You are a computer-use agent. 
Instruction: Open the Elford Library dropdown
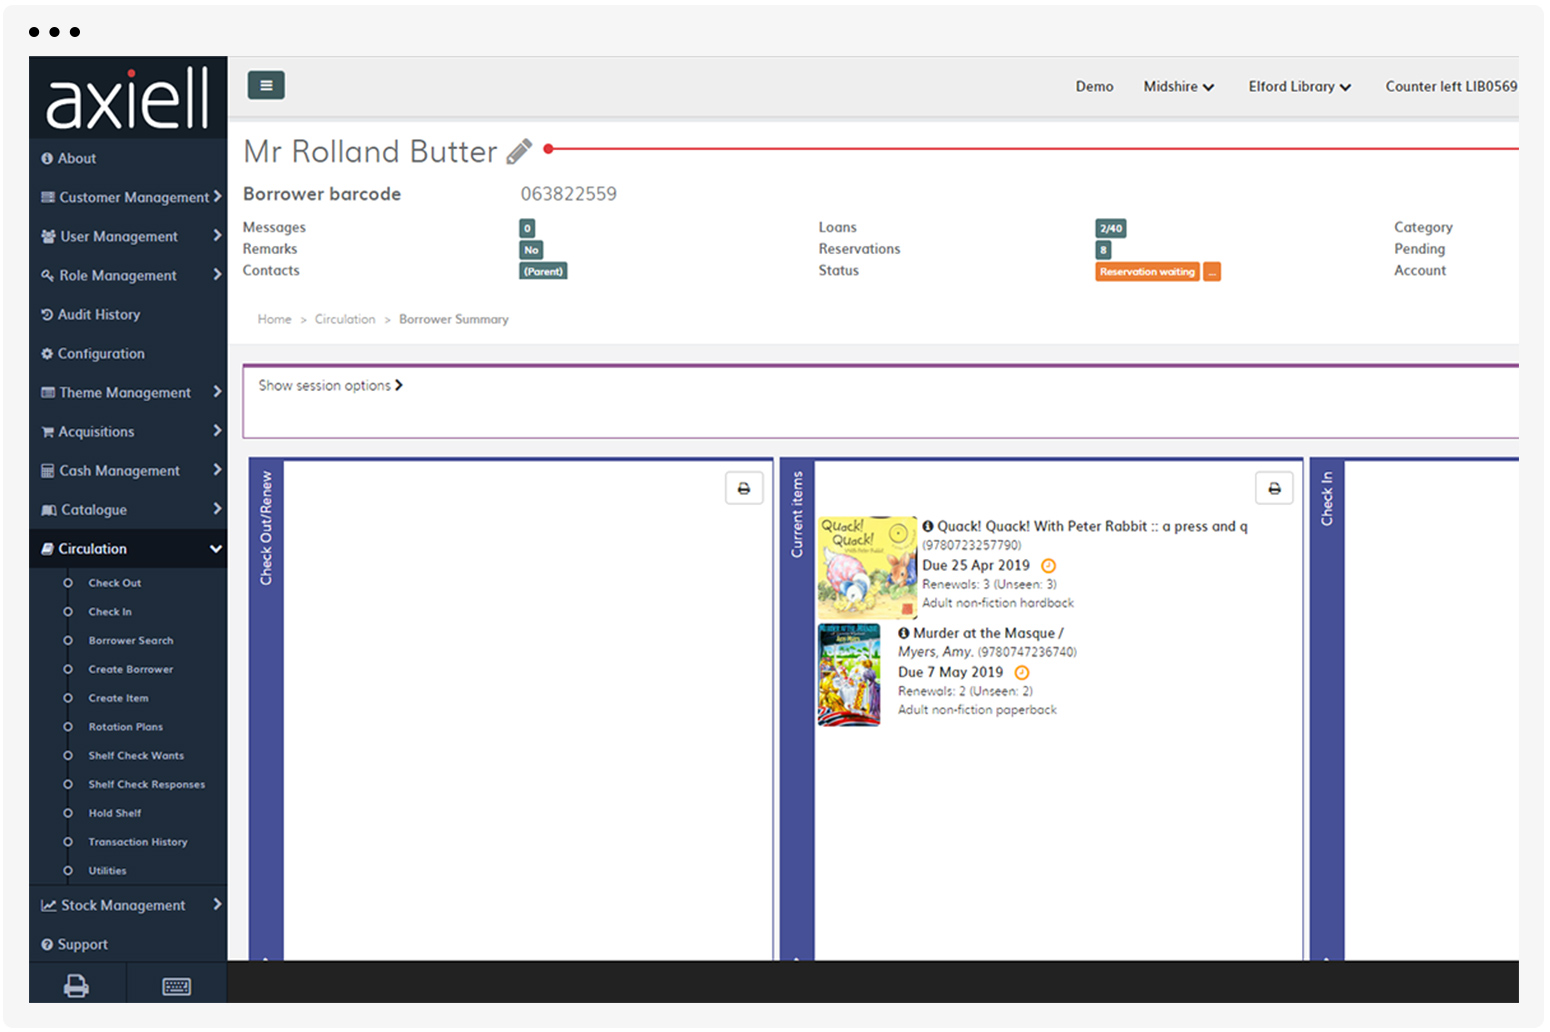pos(1299,87)
